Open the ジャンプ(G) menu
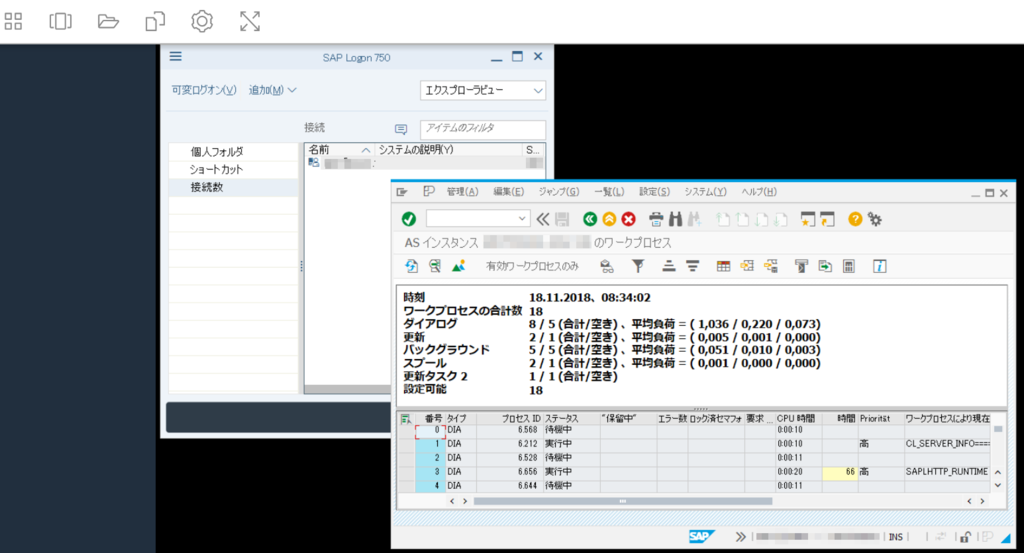The height and width of the screenshot is (553, 1024). (x=559, y=192)
